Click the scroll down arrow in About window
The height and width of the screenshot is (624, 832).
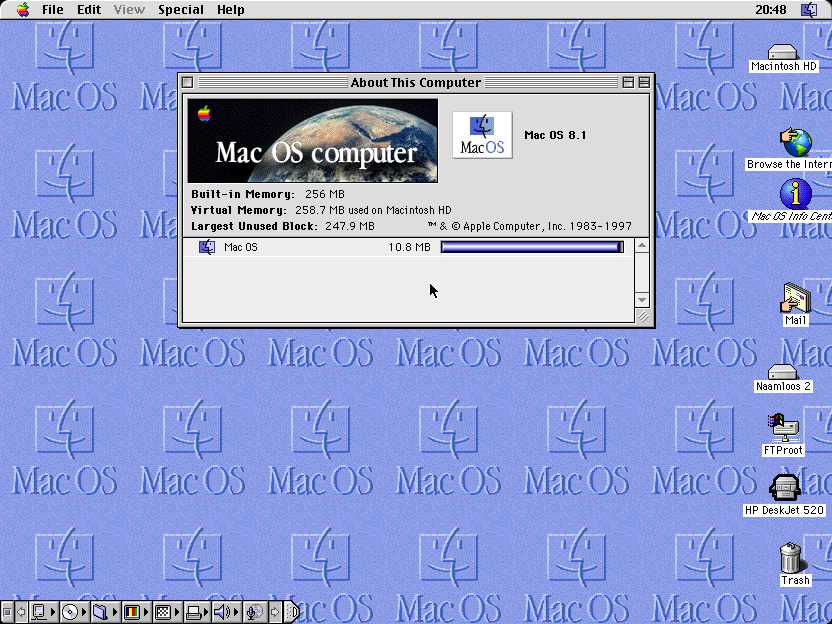click(x=642, y=300)
